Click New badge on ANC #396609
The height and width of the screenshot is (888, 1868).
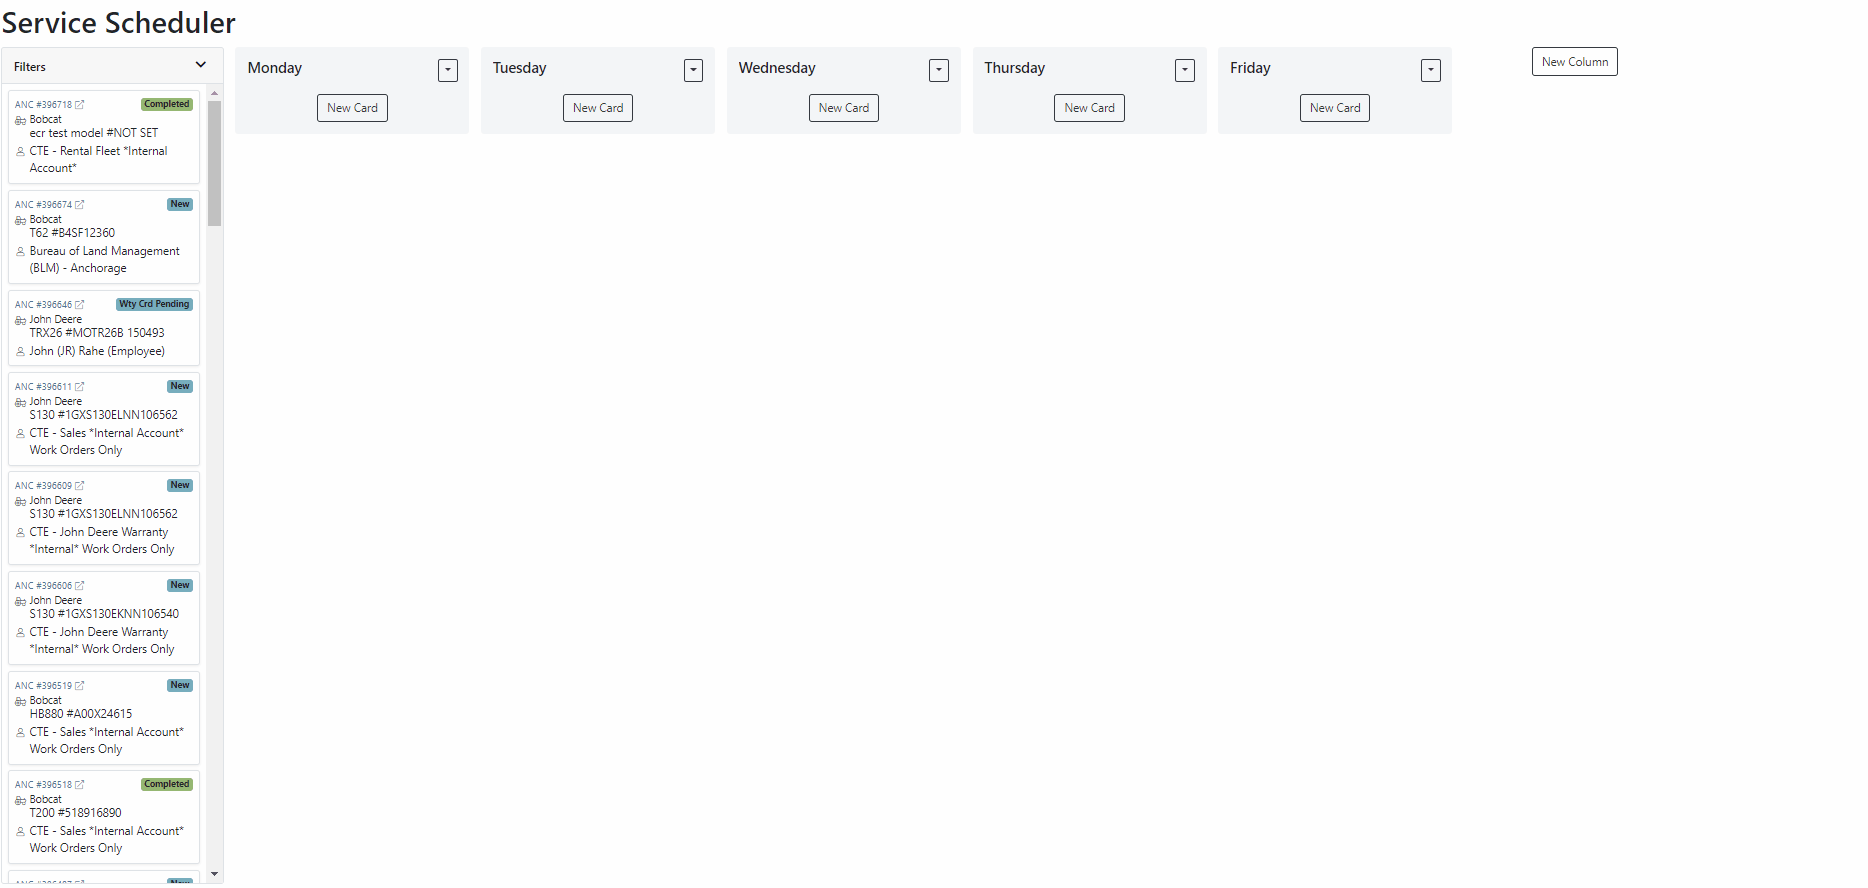coord(180,485)
